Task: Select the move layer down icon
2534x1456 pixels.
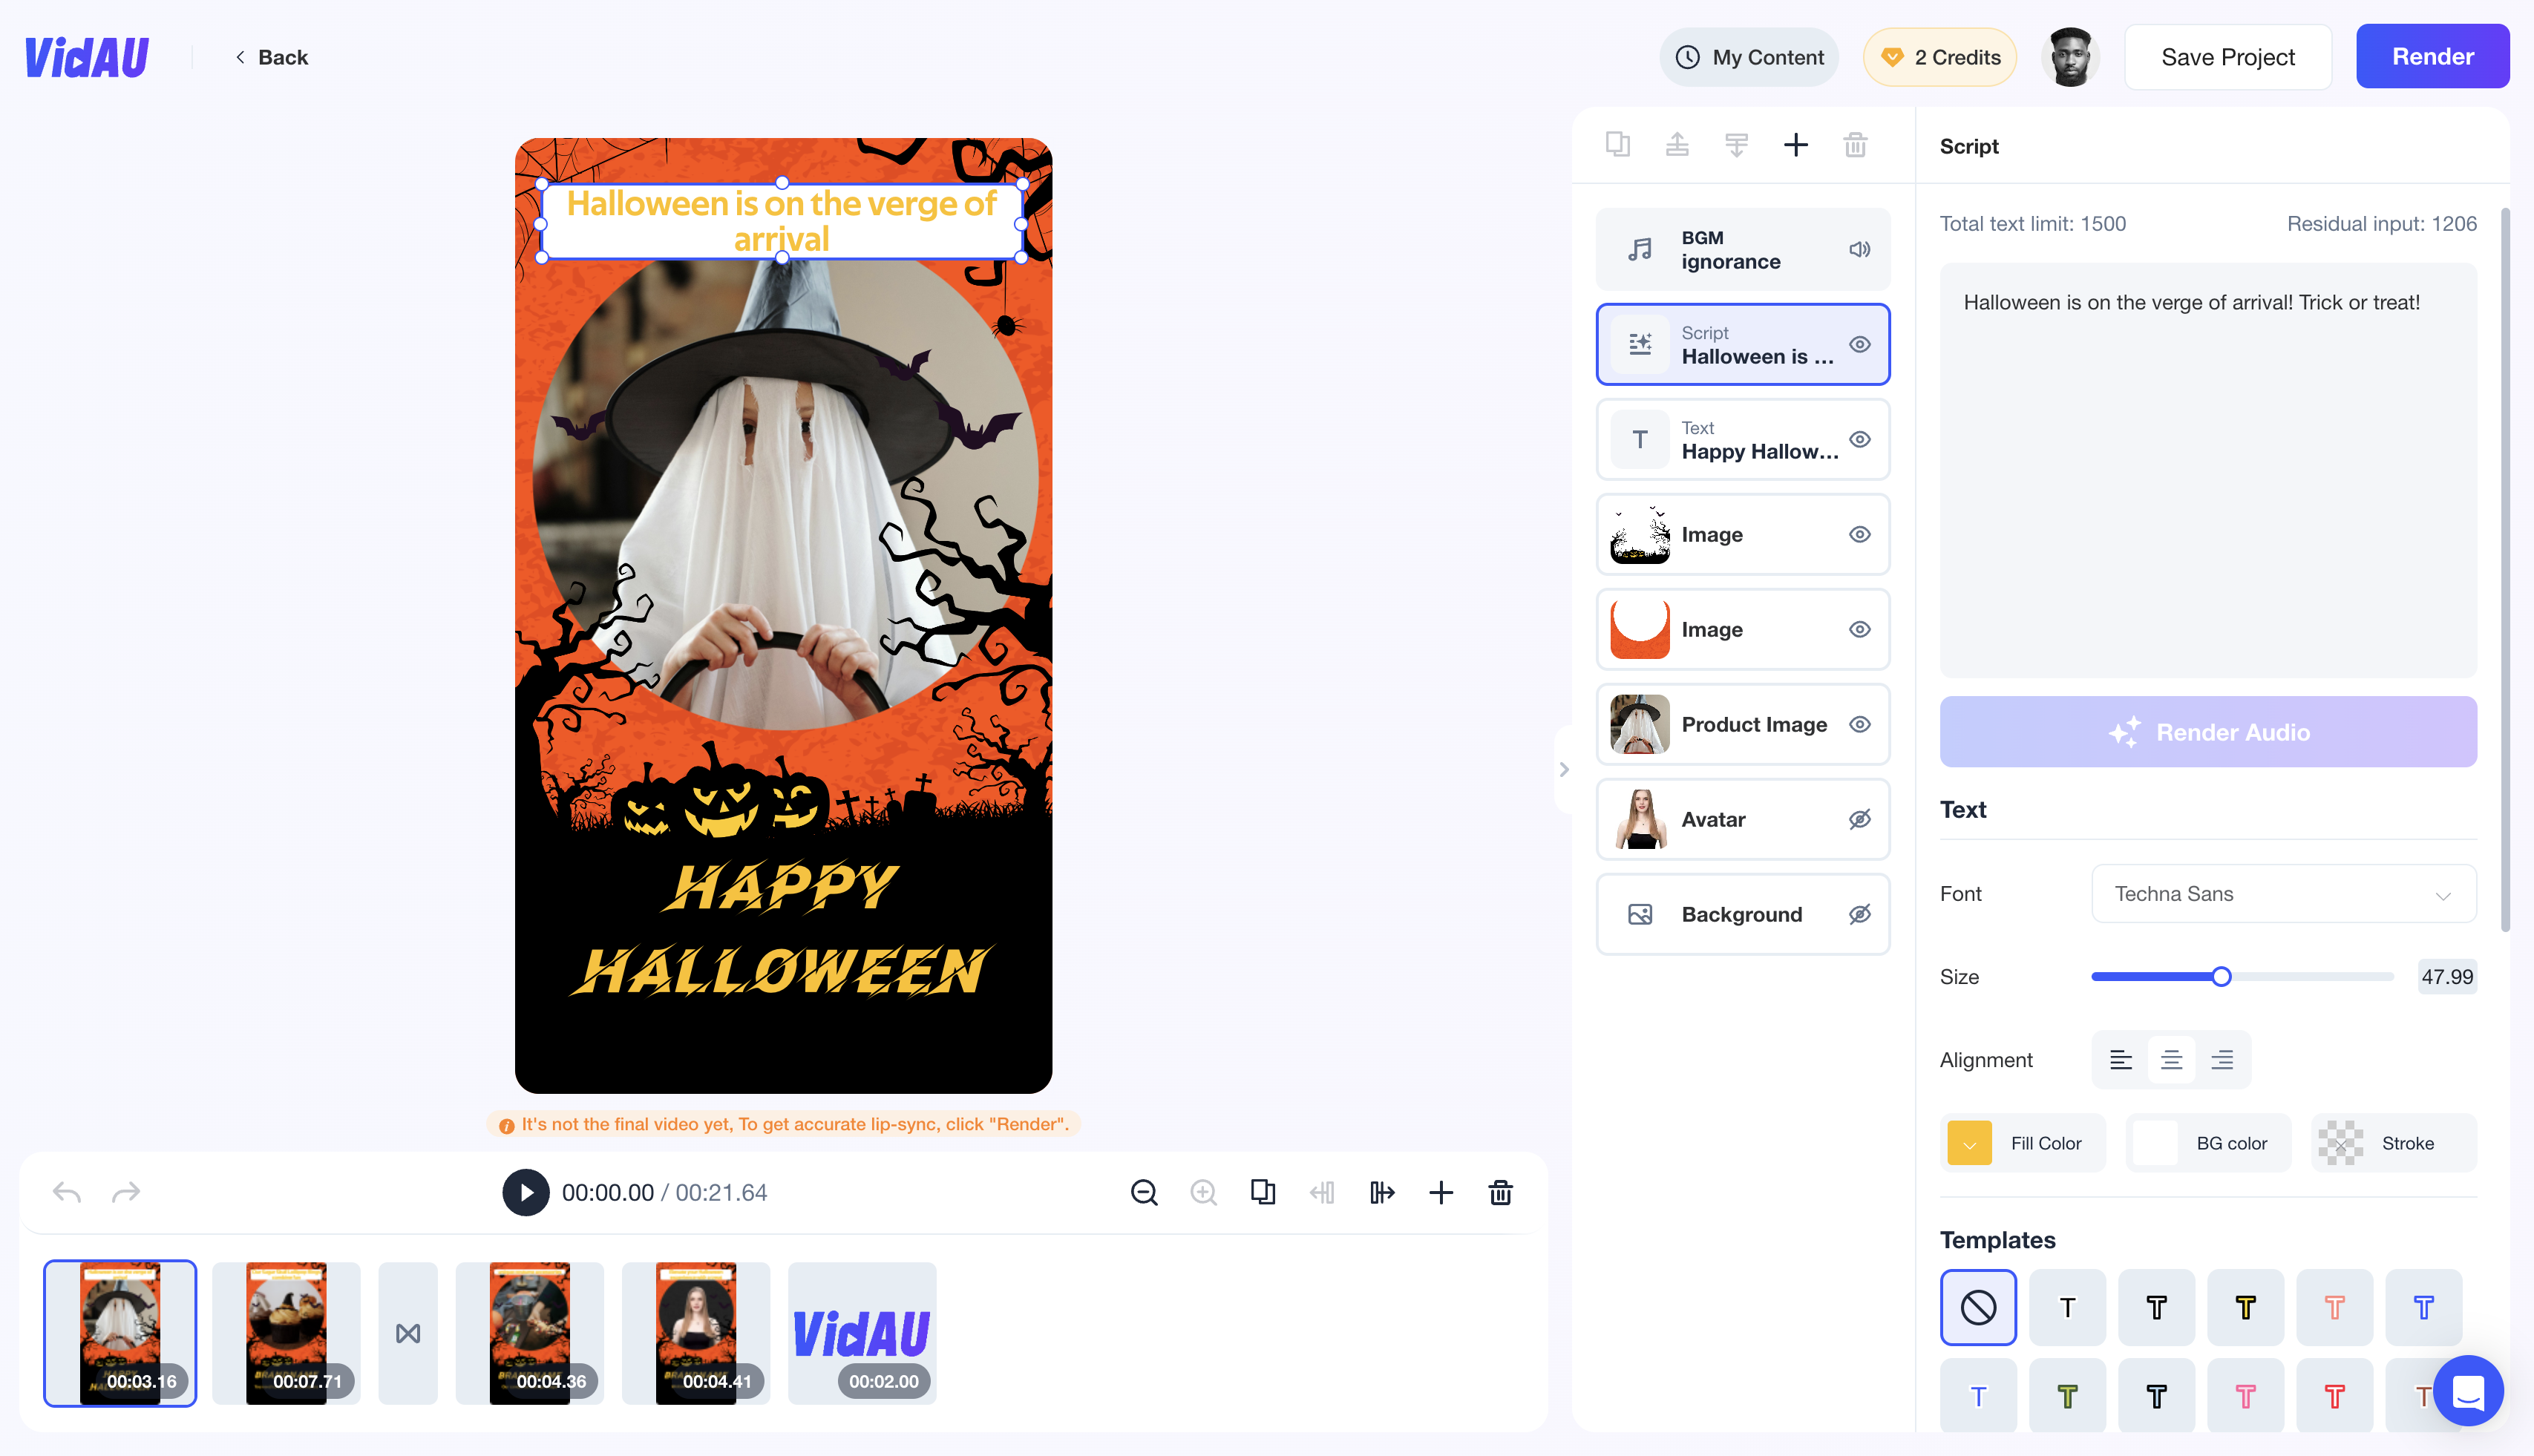Action: coord(1737,146)
